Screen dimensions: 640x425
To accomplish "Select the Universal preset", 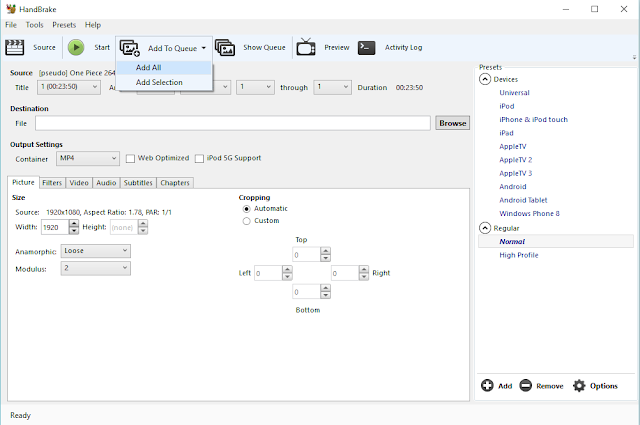I will pos(514,93).
